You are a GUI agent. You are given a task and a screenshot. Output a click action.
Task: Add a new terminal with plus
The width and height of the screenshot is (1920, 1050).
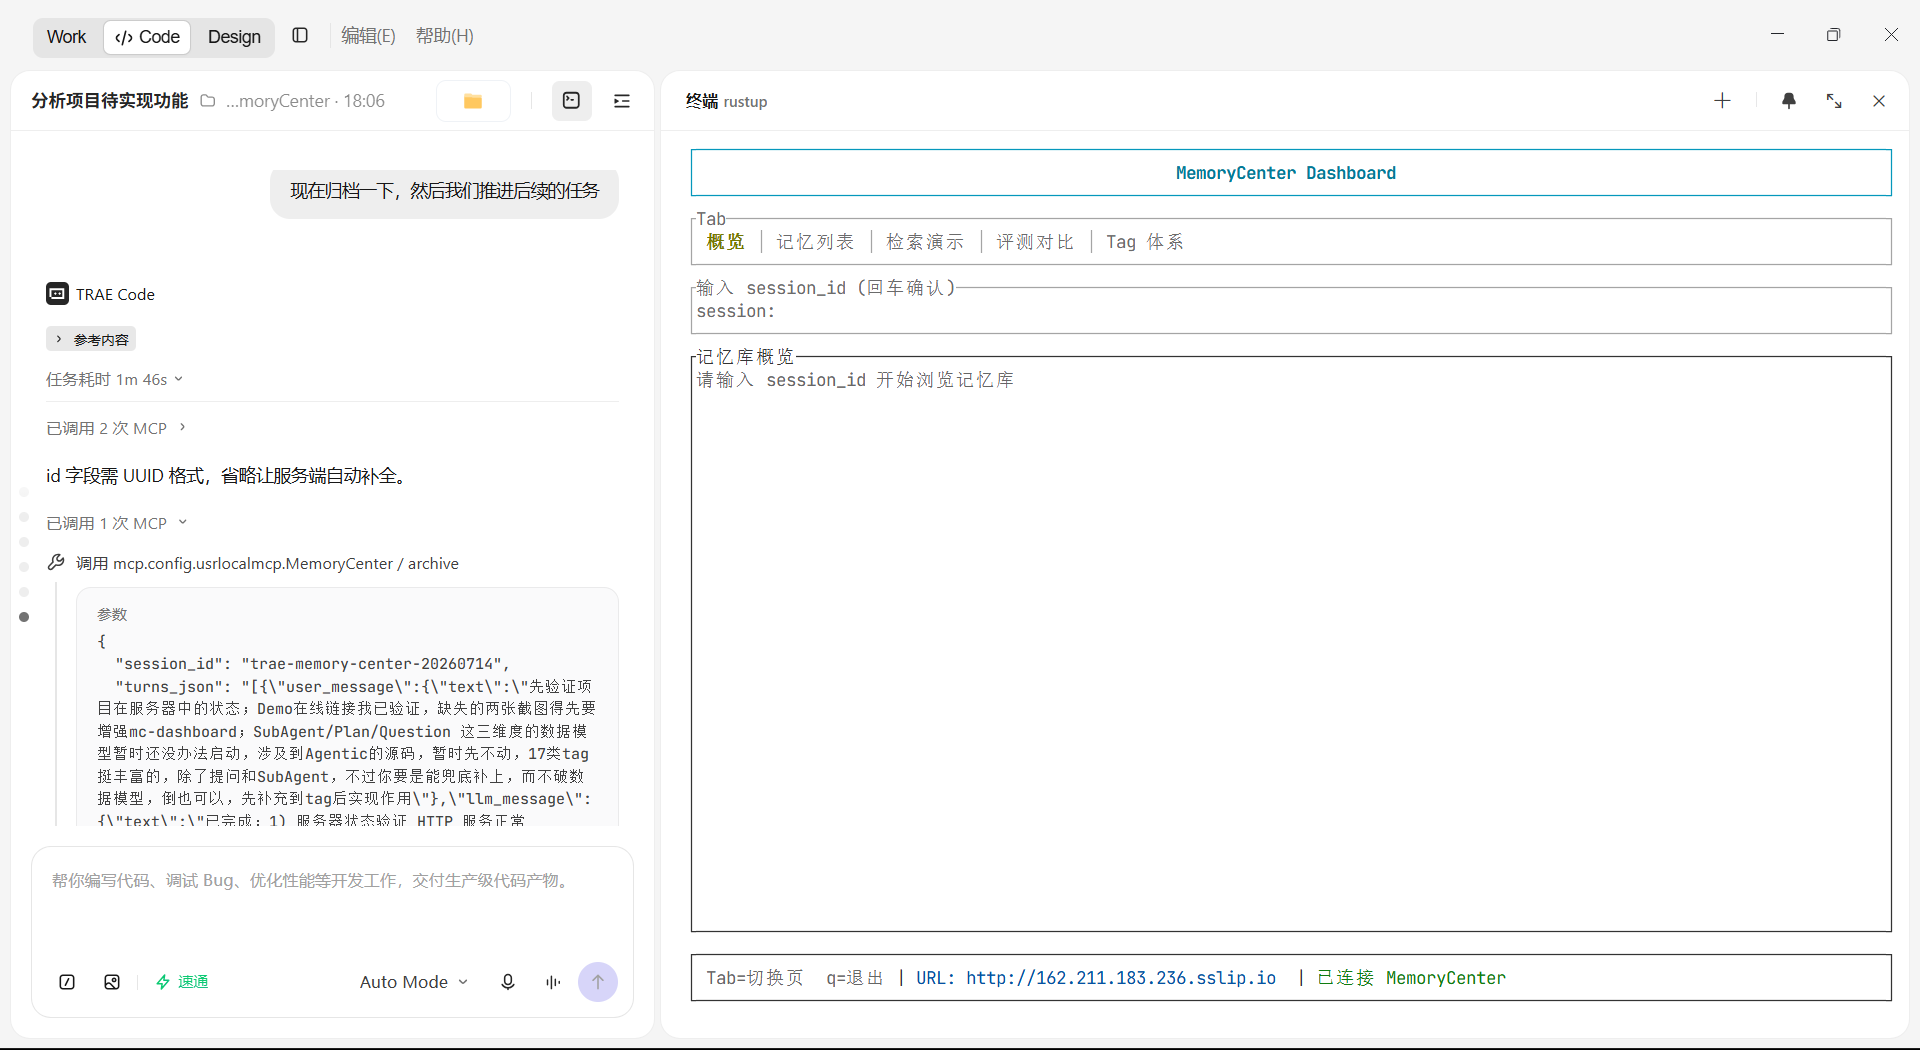click(x=1722, y=101)
